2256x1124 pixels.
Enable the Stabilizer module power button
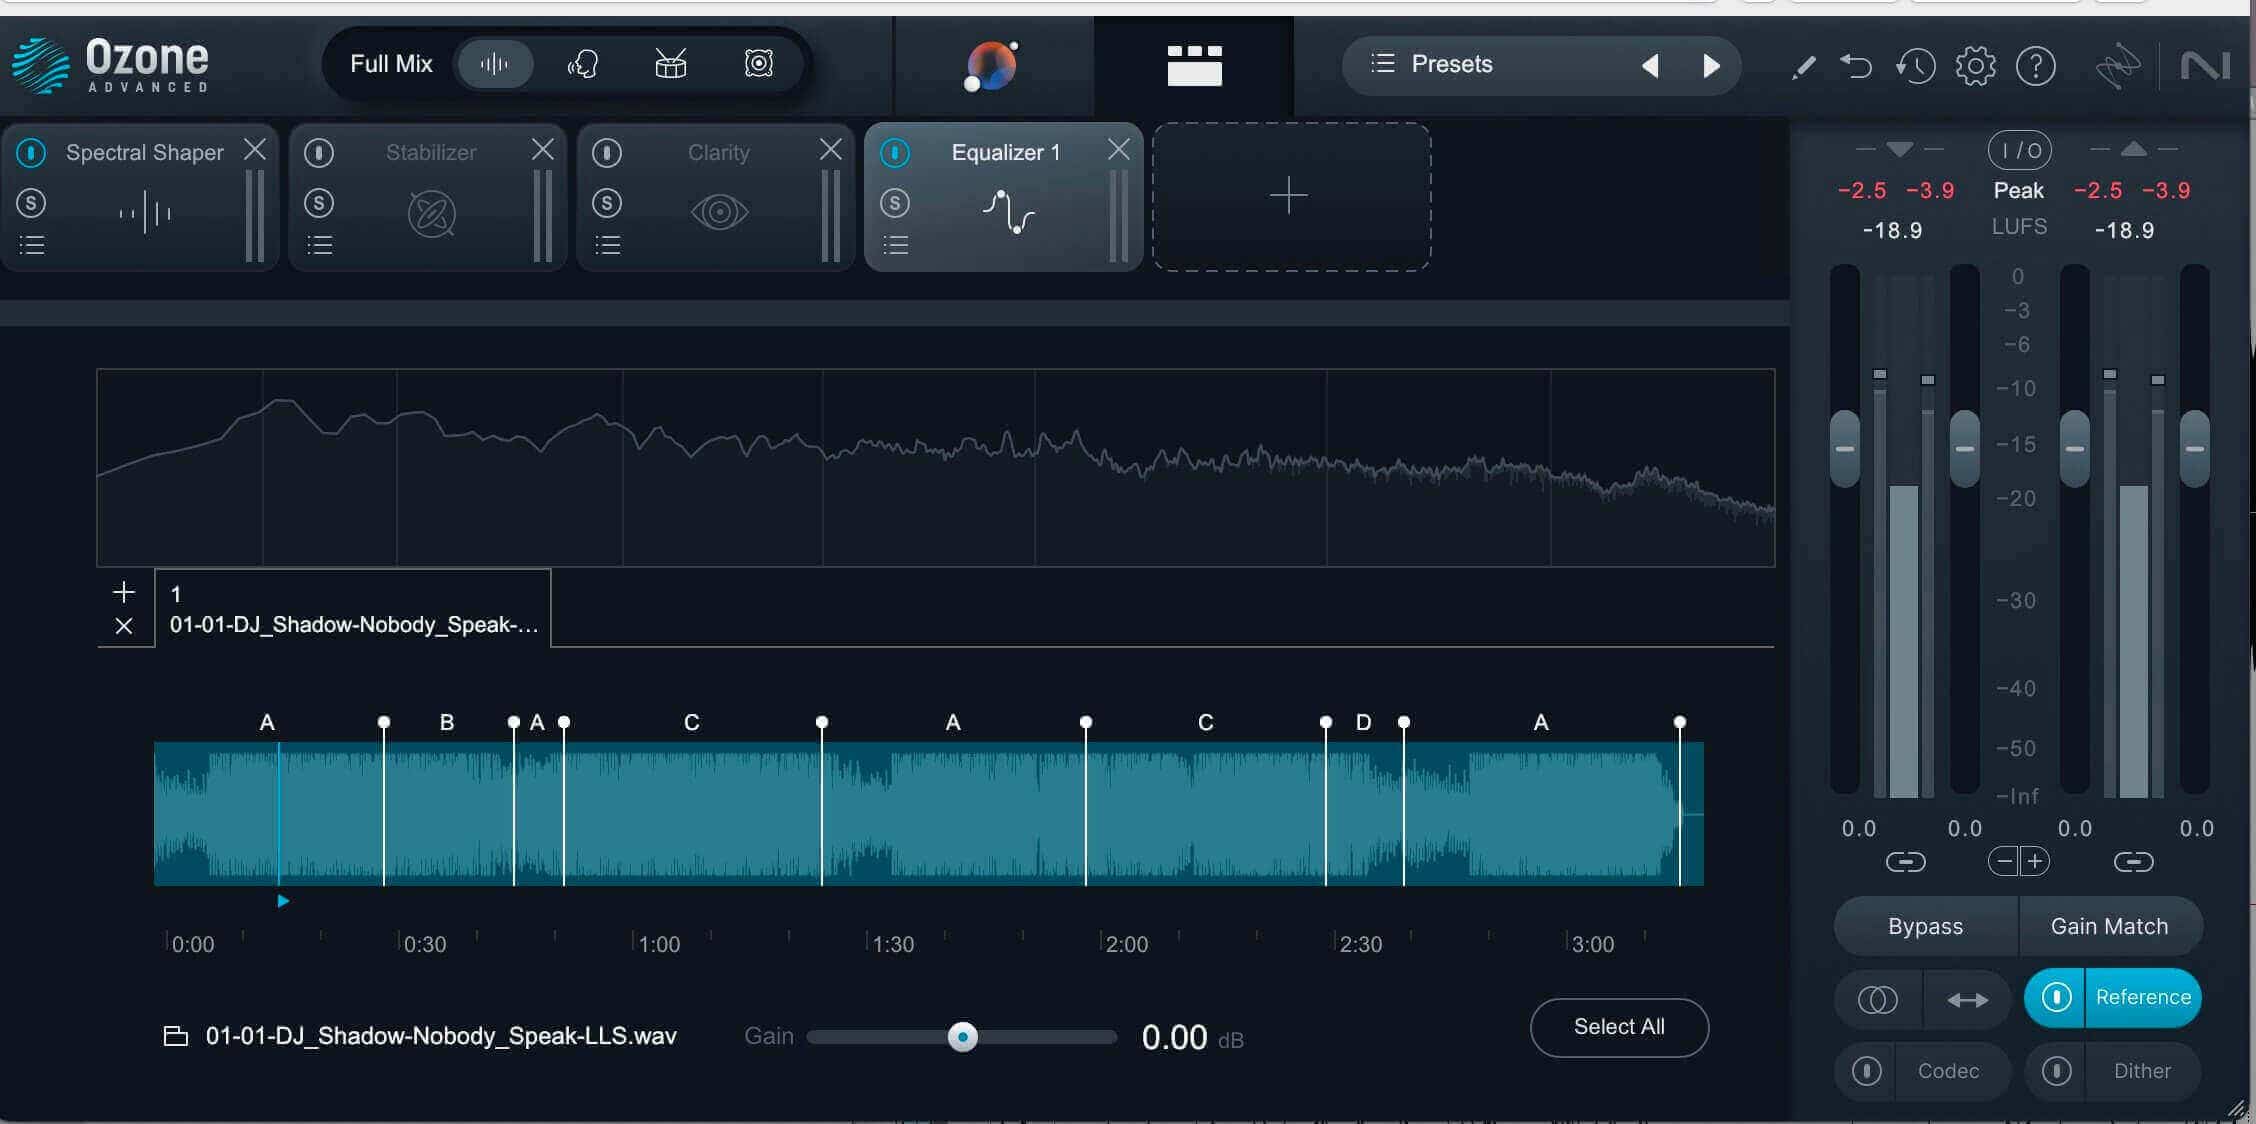pyautogui.click(x=319, y=153)
